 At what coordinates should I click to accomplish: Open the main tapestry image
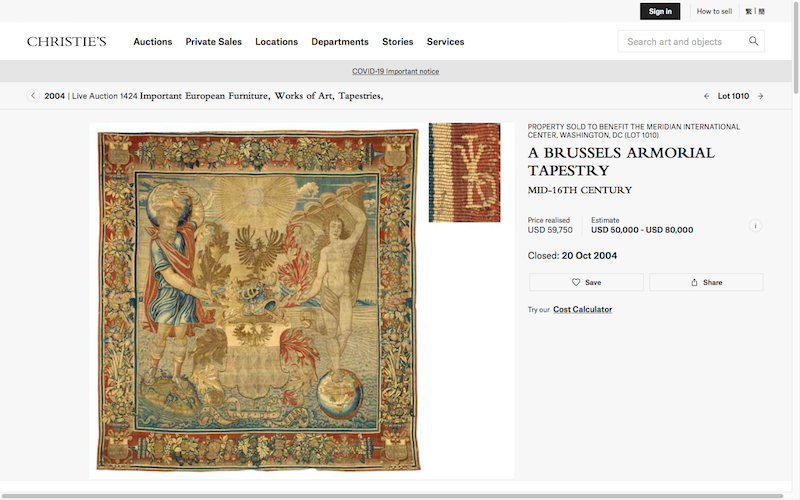point(258,300)
